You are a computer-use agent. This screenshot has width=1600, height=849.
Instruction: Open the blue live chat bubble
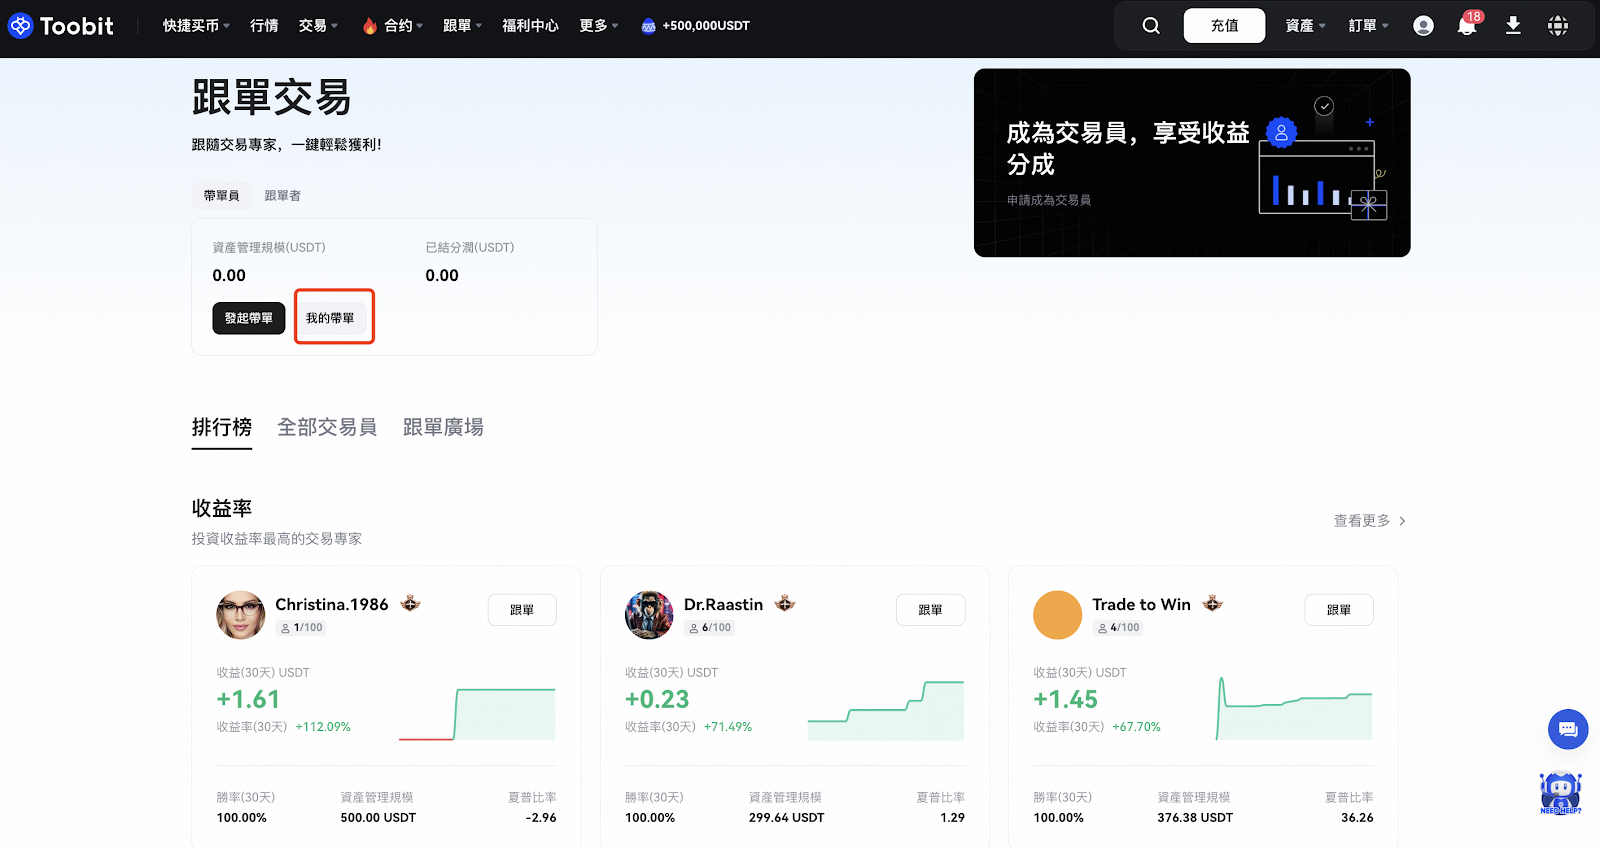click(x=1567, y=729)
